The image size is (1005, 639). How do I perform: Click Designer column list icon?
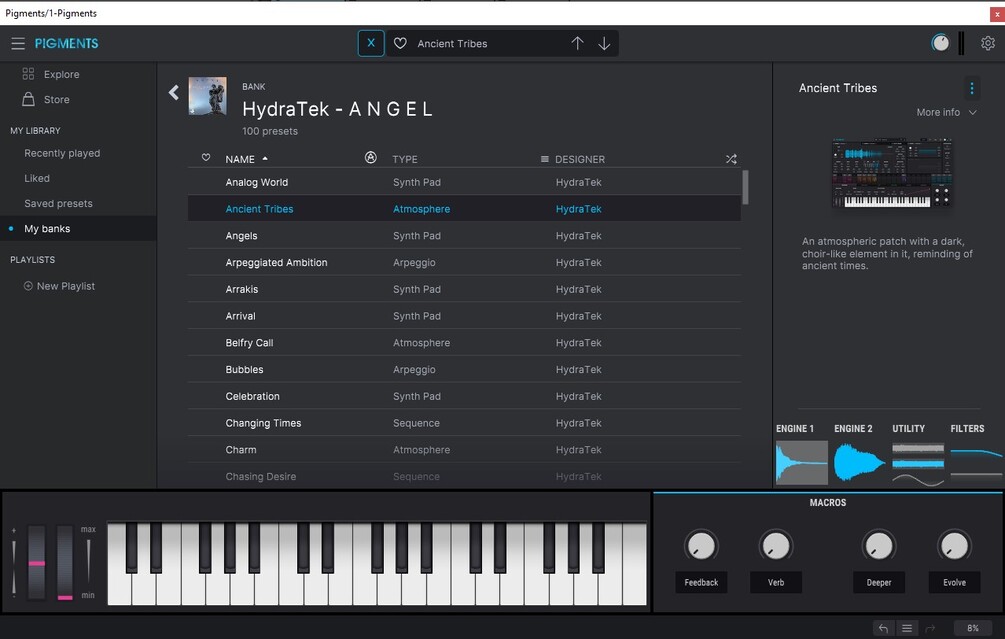pos(545,159)
